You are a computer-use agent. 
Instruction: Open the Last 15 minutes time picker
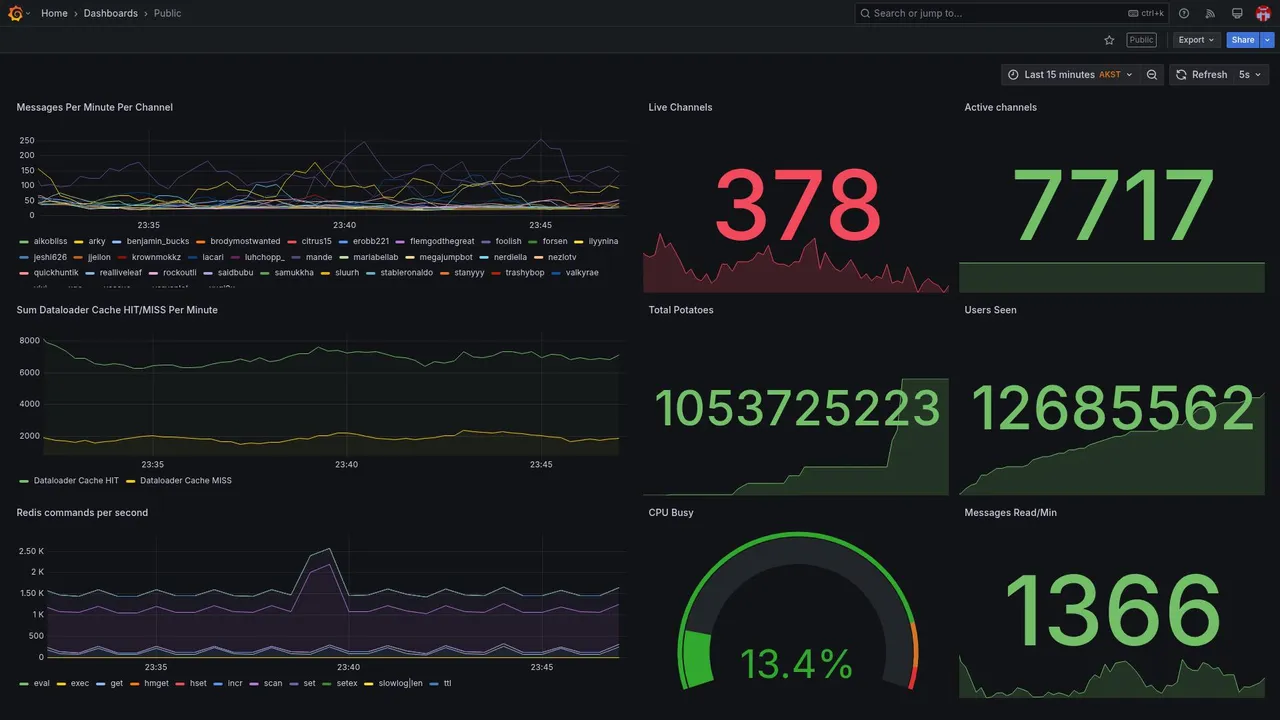[1070, 75]
